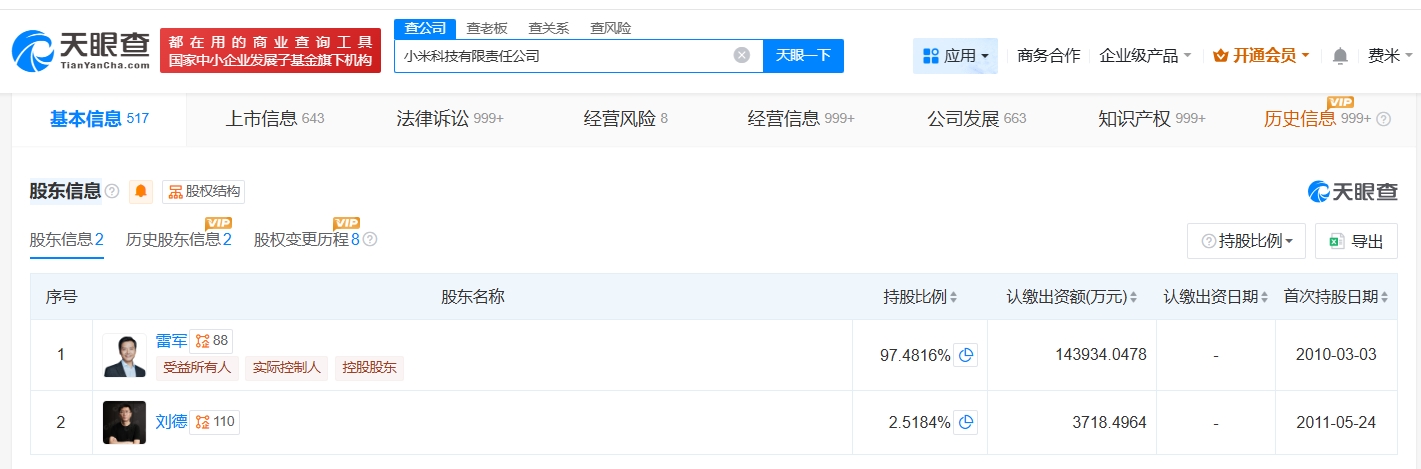Open shareholder 雷军 name link
Image resolution: width=1421 pixels, height=469 pixels.
click(171, 341)
